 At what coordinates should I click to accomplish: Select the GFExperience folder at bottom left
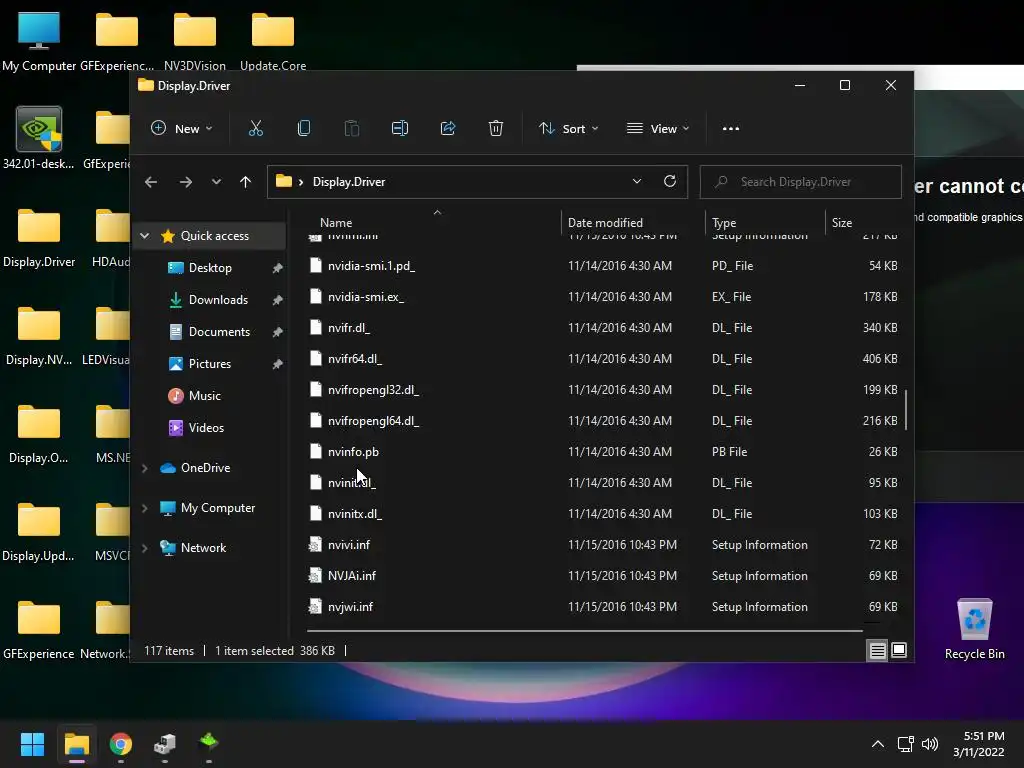tap(39, 630)
